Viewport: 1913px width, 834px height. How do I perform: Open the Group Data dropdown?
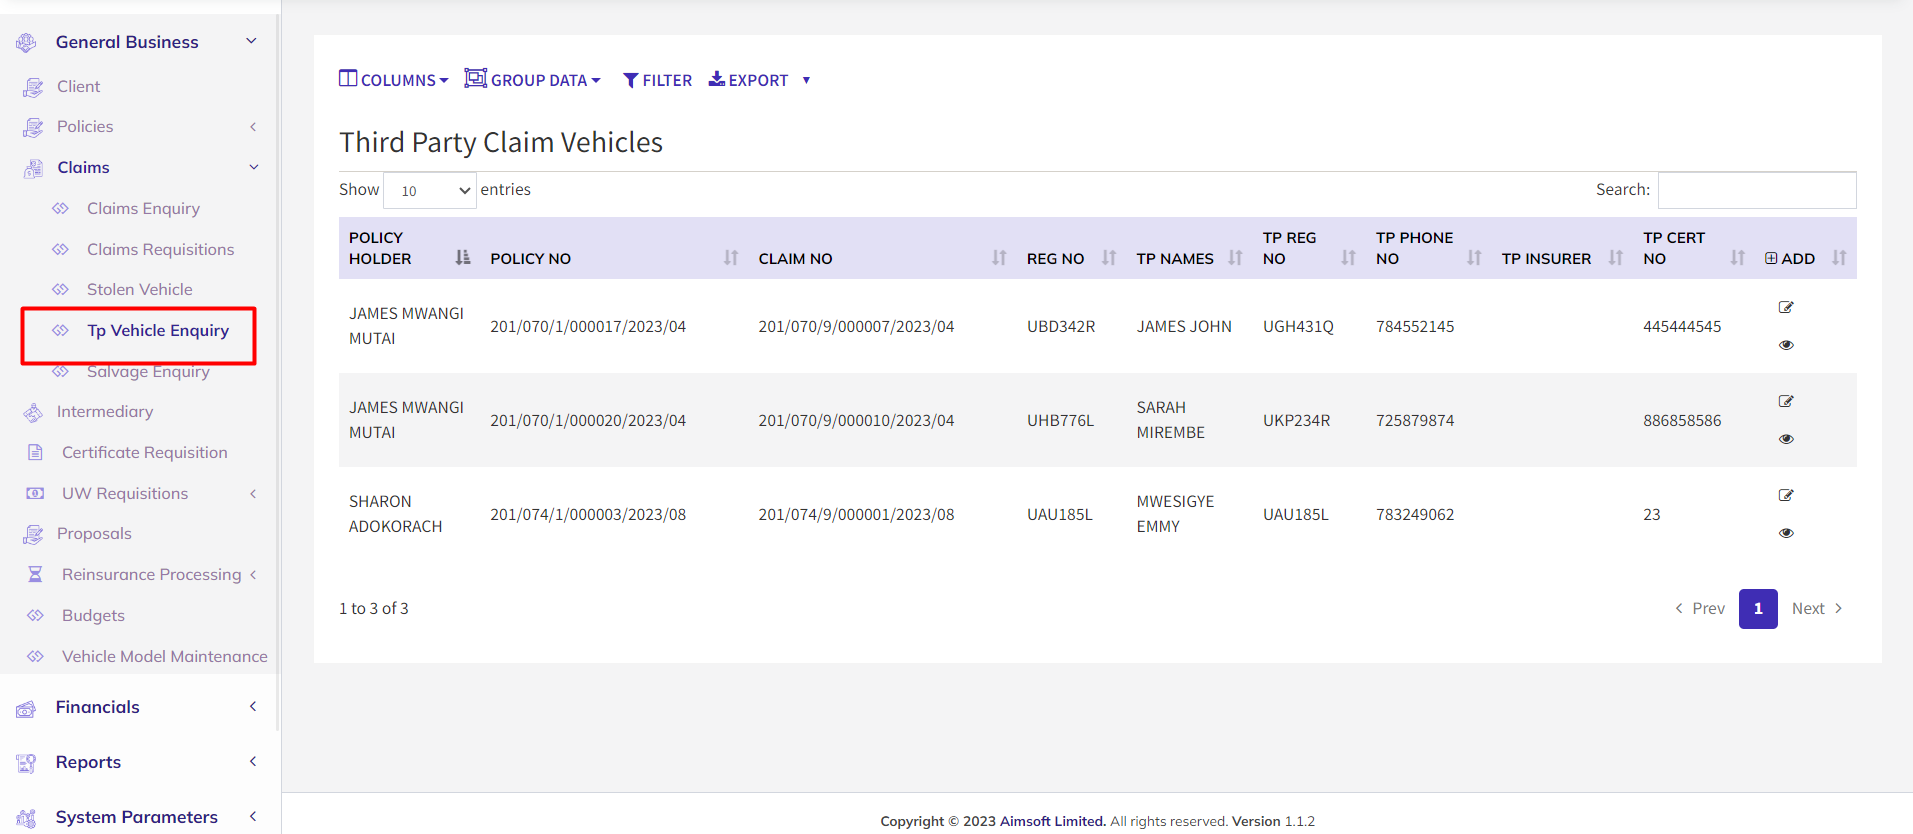point(532,80)
